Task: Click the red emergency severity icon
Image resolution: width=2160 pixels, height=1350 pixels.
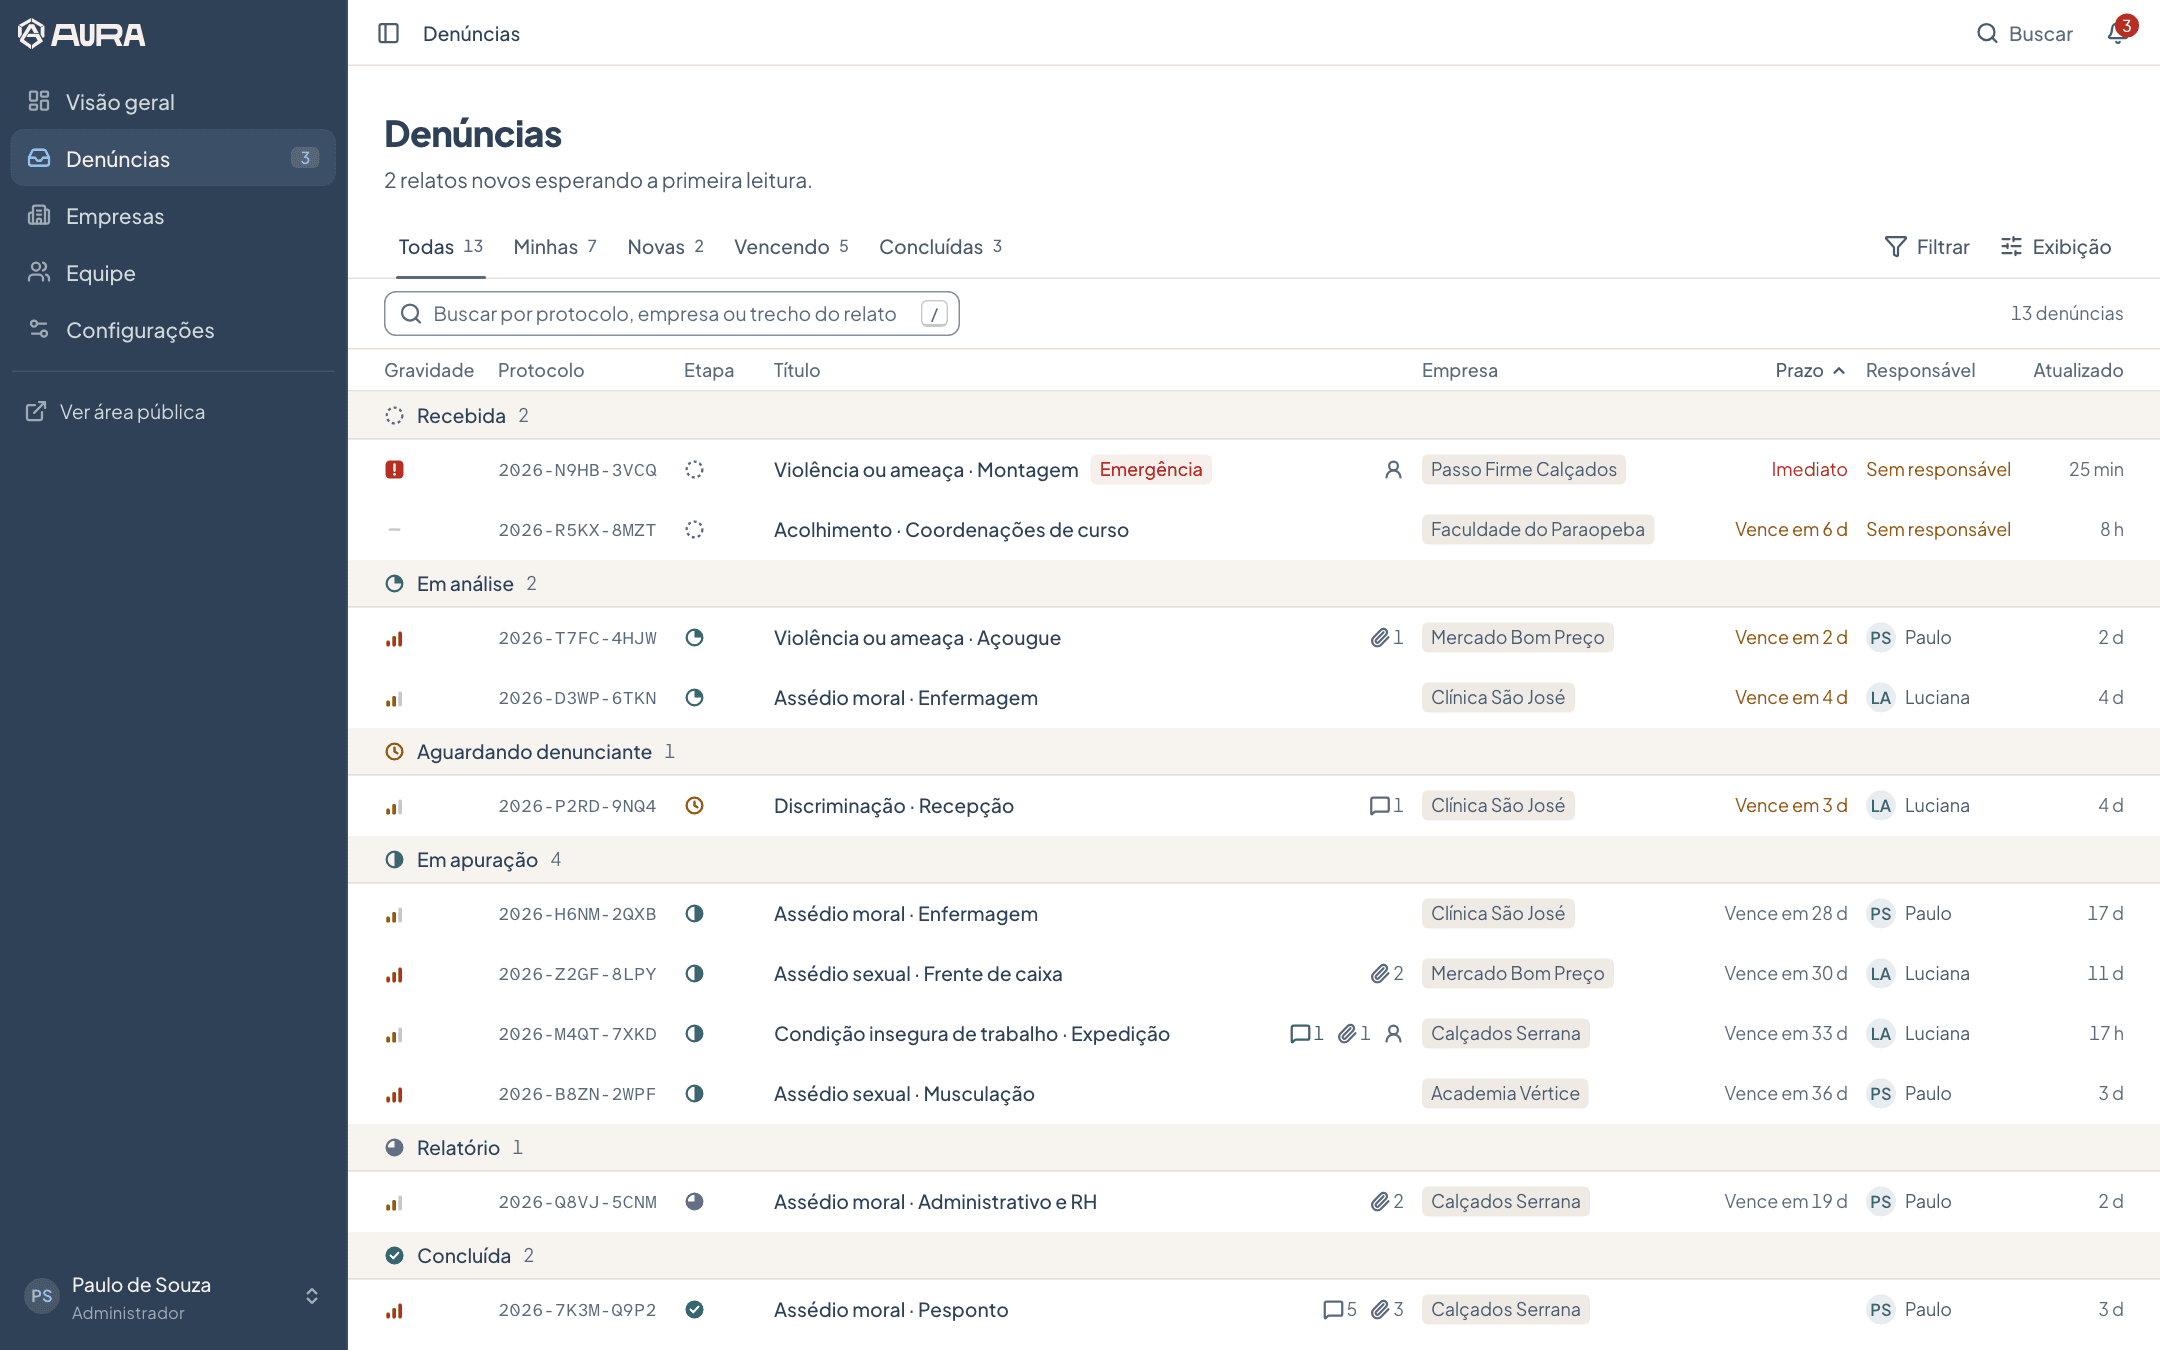Action: [394, 469]
